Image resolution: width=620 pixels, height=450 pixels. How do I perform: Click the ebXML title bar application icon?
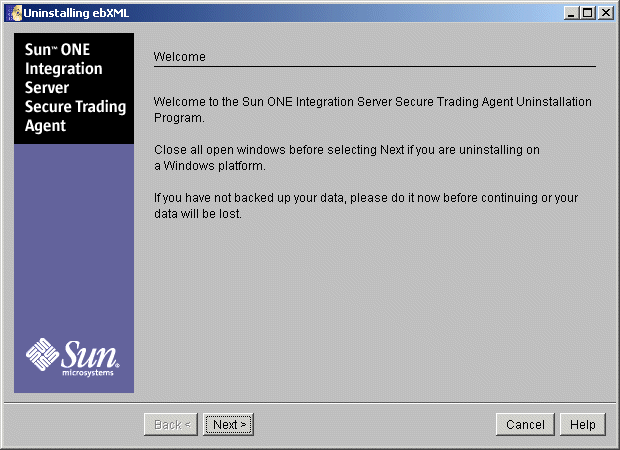pos(15,13)
